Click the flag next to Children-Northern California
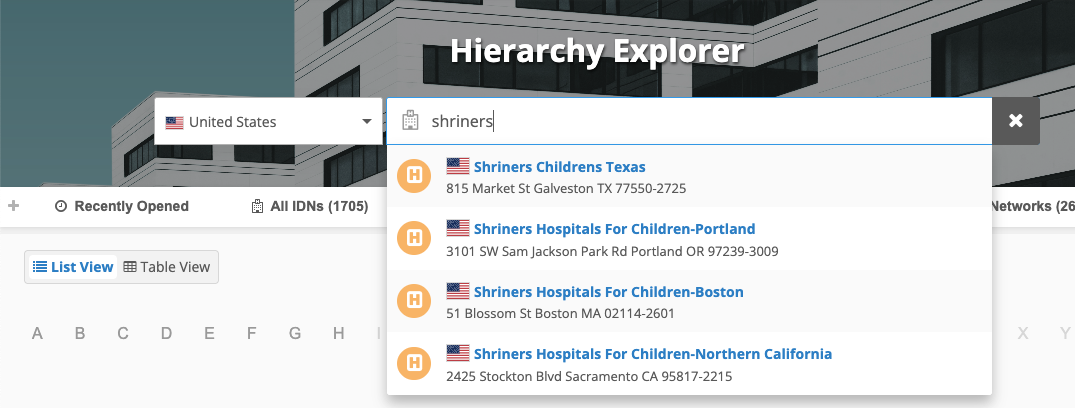Viewport: 1075px width, 408px height. [458, 353]
